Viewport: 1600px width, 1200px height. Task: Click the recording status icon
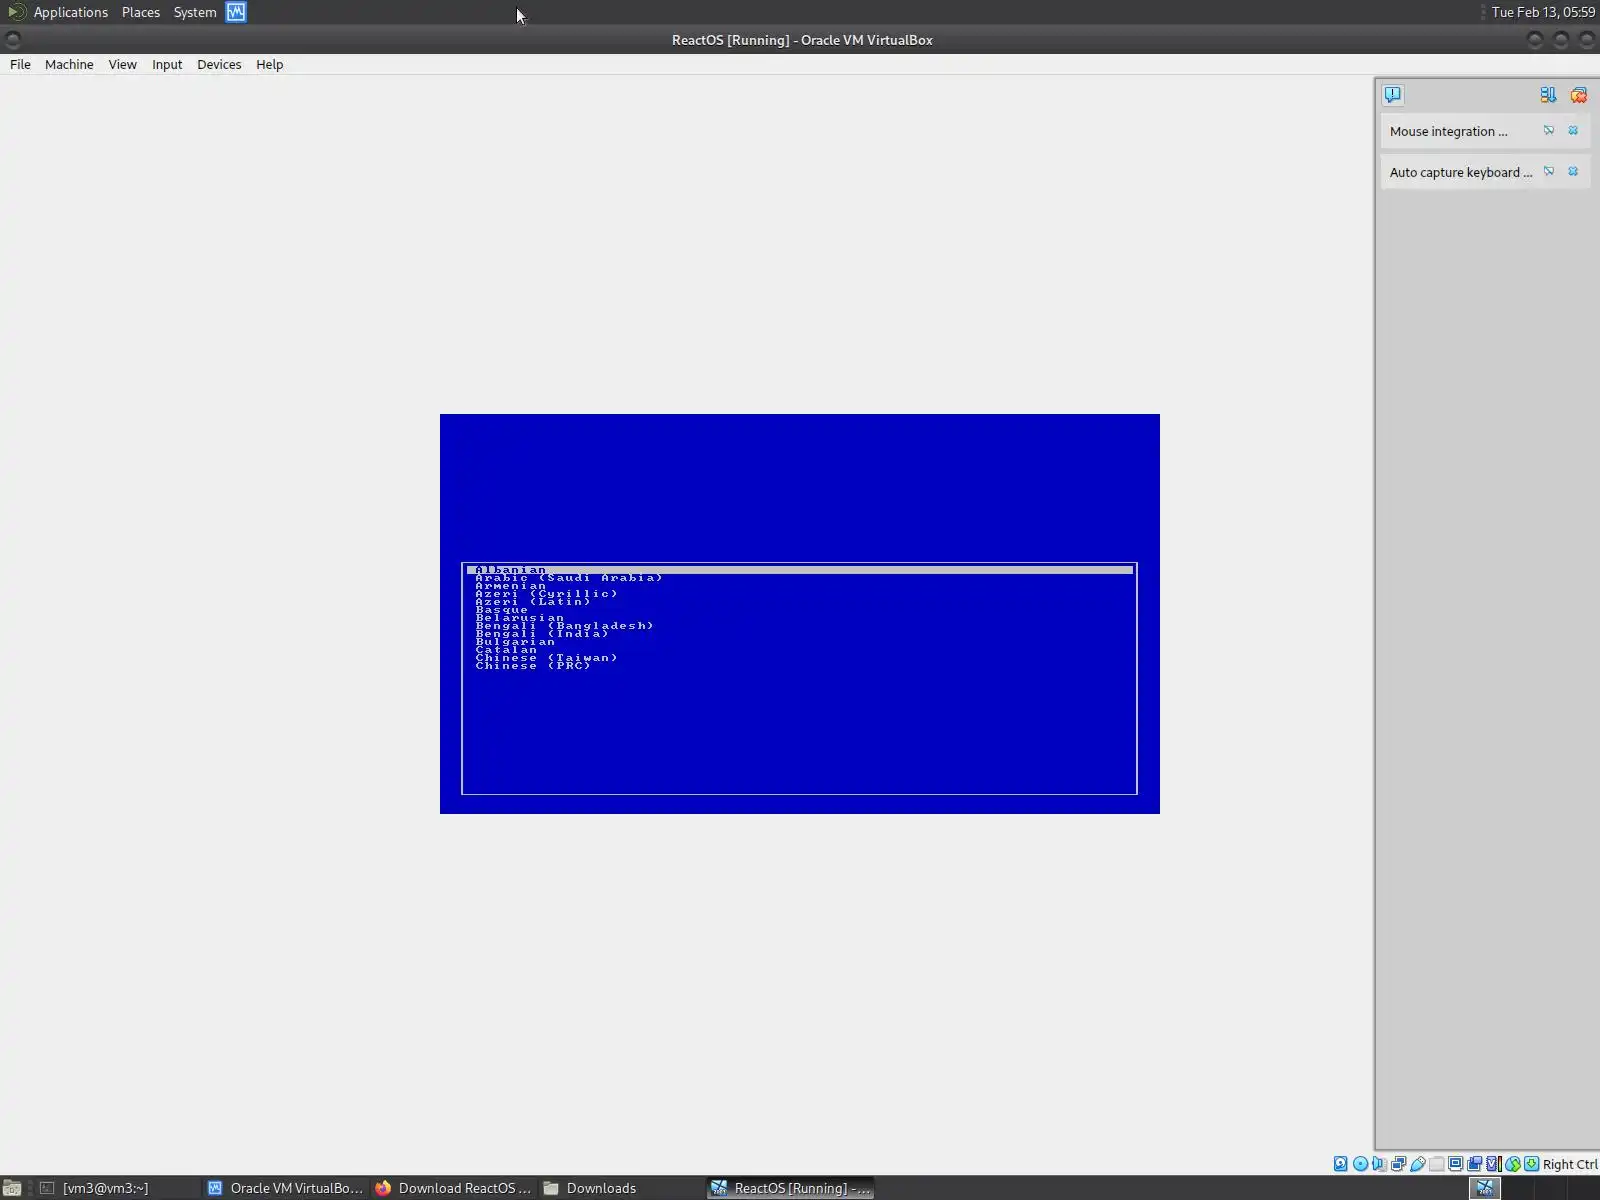tap(1474, 1164)
